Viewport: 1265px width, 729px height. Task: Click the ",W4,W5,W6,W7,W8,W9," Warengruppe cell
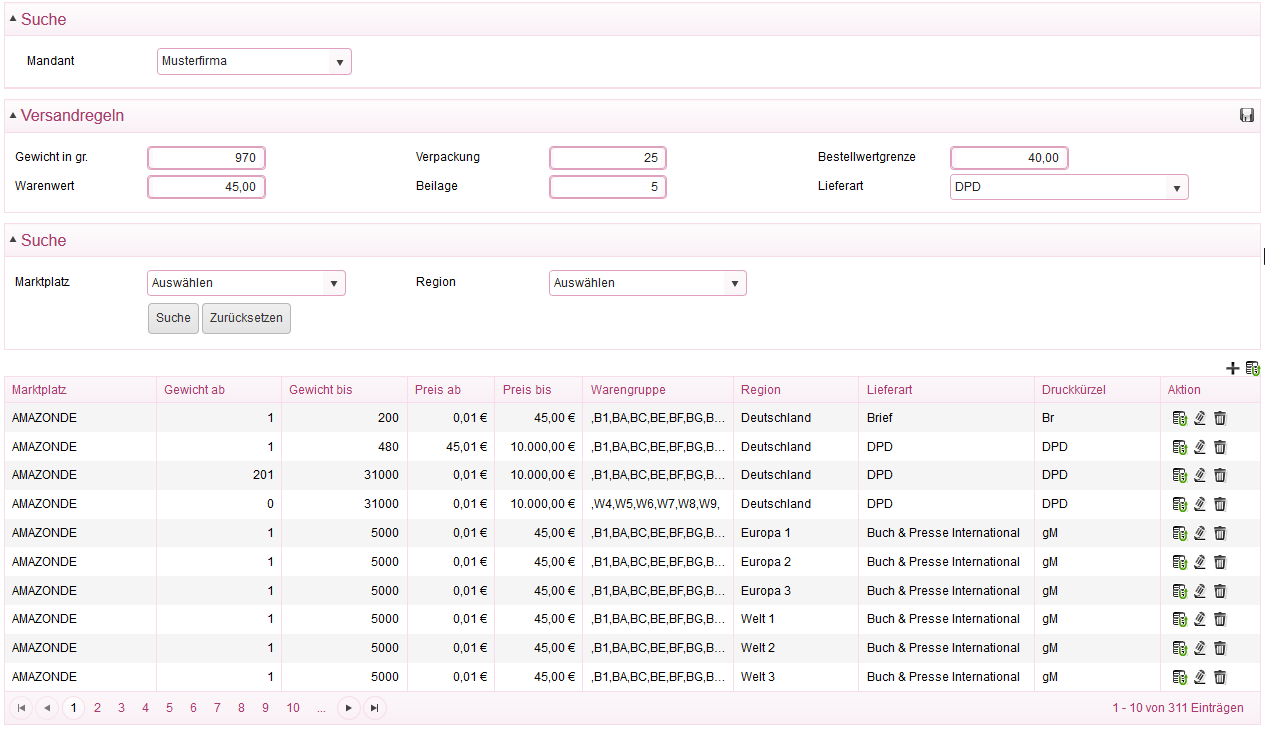click(x=656, y=504)
